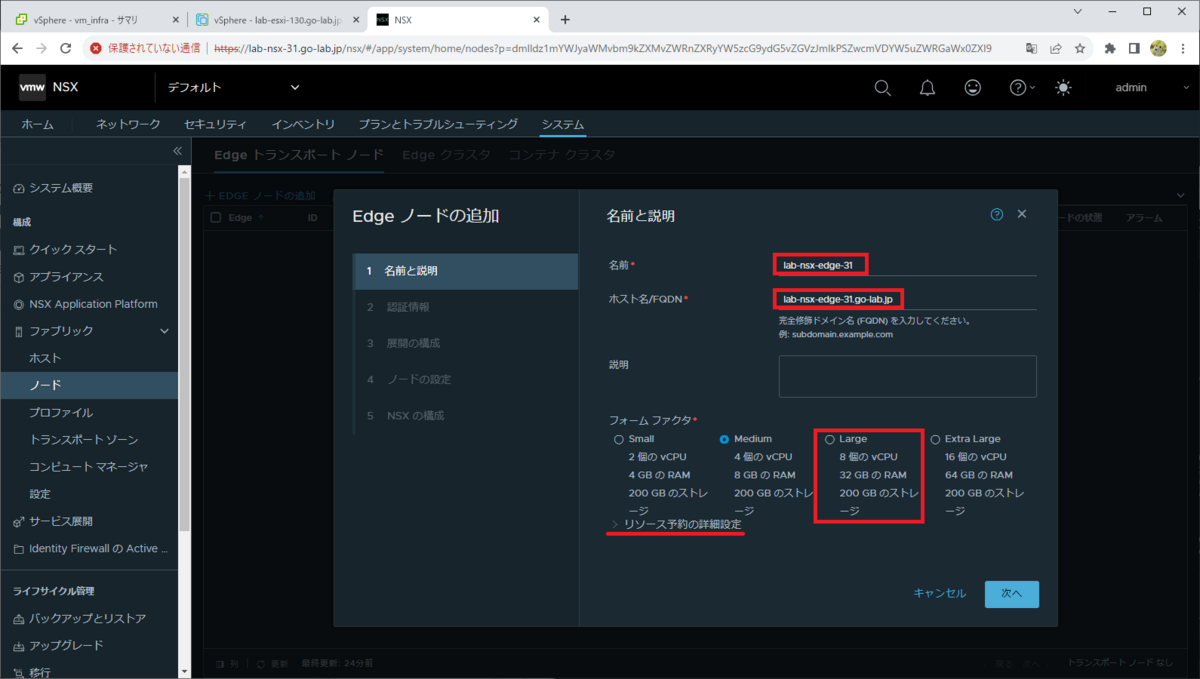Open the ホーム tab
This screenshot has width=1200, height=679.
(x=37, y=124)
